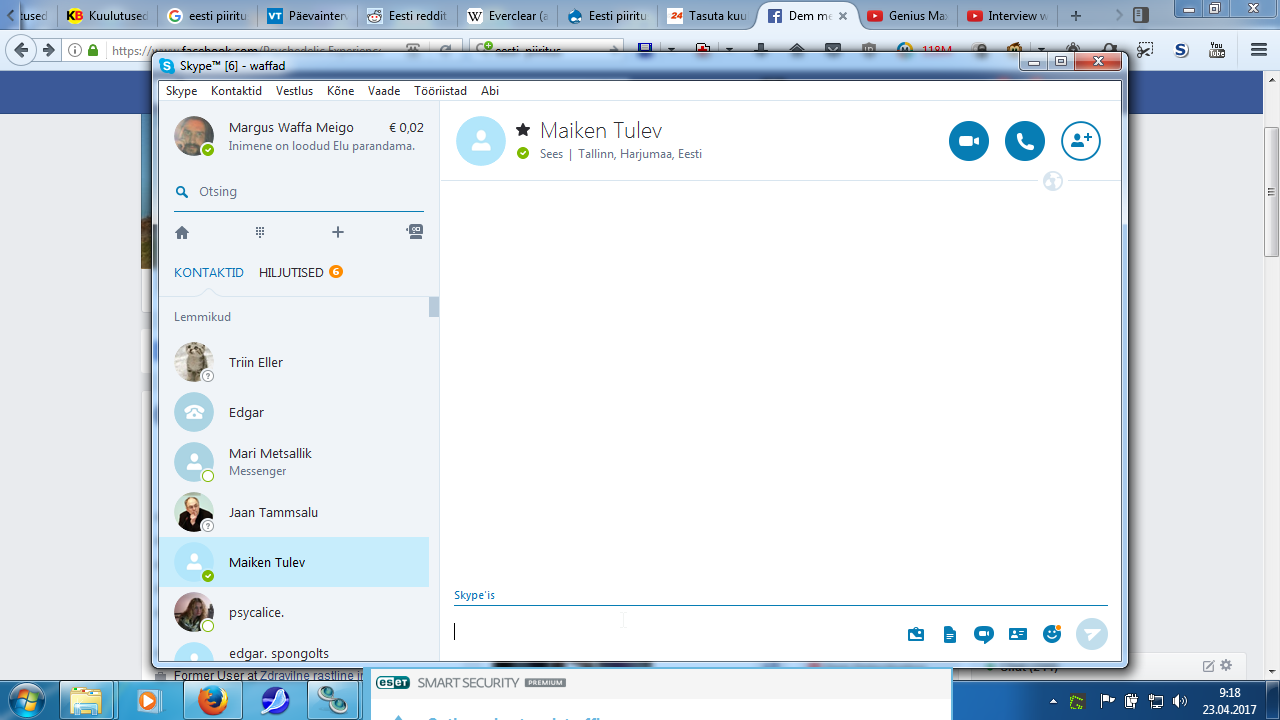The width and height of the screenshot is (1280, 720).
Task: Click the taskbar clock showing 9:18
Action: (1230, 700)
